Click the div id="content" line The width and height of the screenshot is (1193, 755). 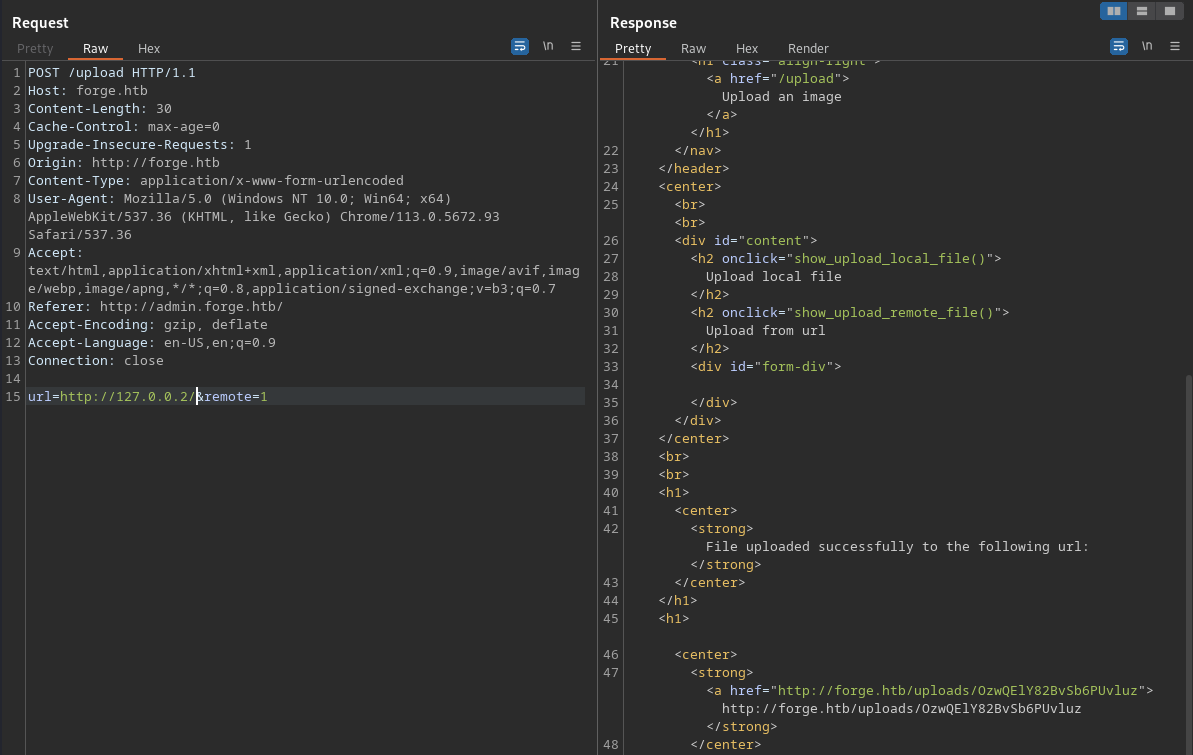[x=746, y=241]
